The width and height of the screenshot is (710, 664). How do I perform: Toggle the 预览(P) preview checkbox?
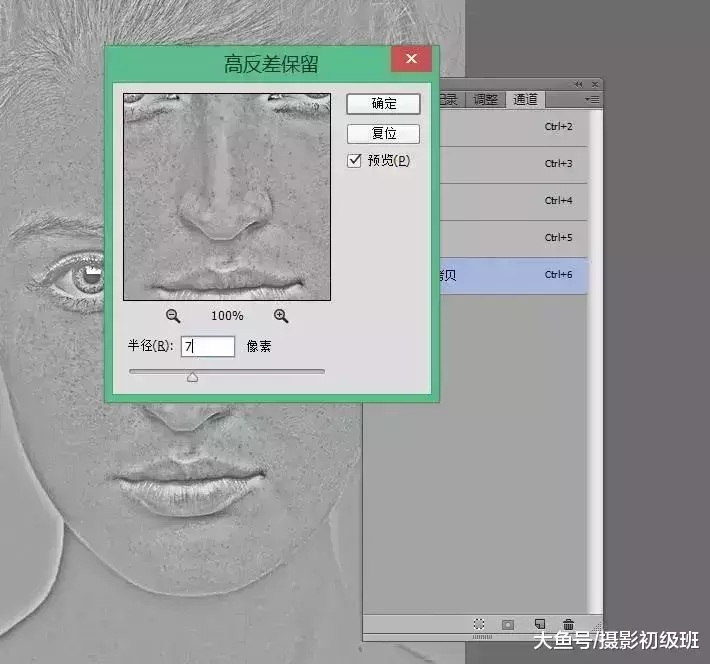(x=354, y=160)
